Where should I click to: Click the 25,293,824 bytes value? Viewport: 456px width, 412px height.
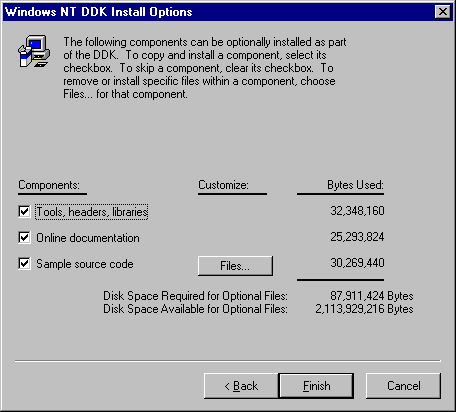pyautogui.click(x=357, y=237)
